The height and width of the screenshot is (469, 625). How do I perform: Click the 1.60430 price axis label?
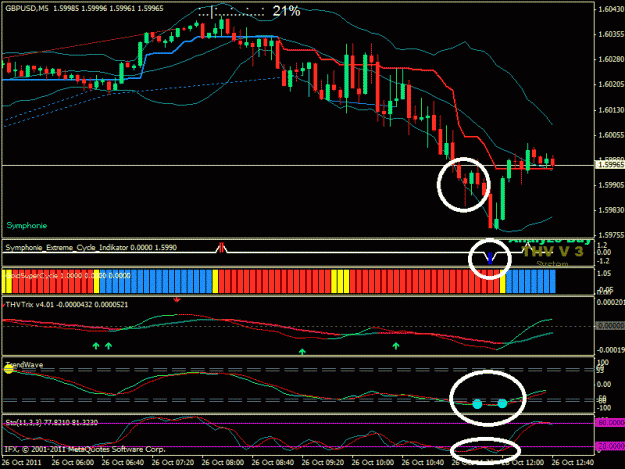point(611,9)
